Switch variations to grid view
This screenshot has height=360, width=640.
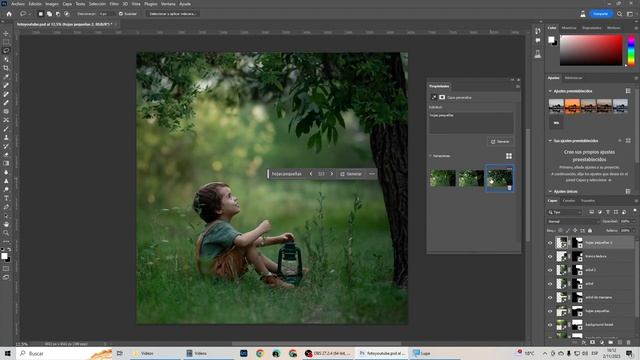(509, 156)
